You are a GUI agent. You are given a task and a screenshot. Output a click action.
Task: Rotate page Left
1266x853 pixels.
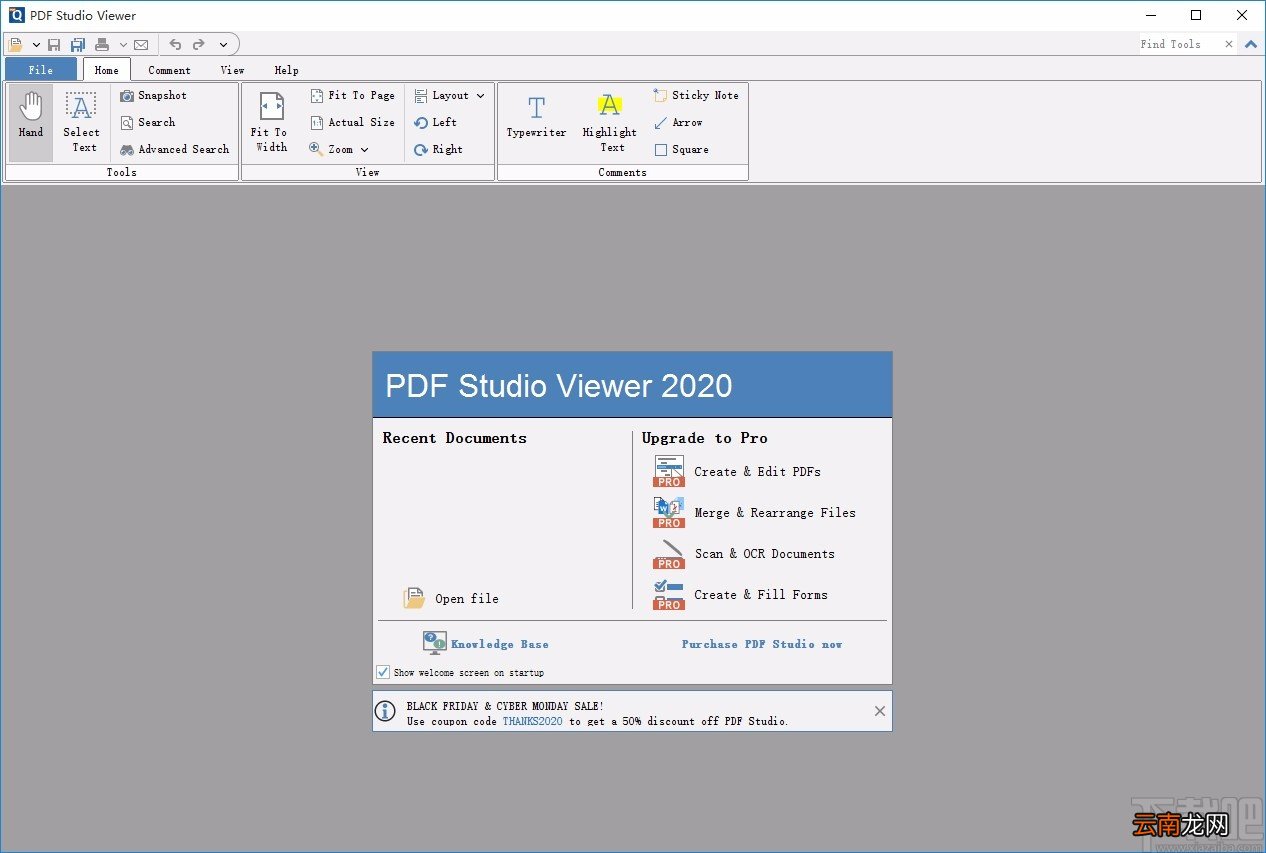pyautogui.click(x=436, y=122)
